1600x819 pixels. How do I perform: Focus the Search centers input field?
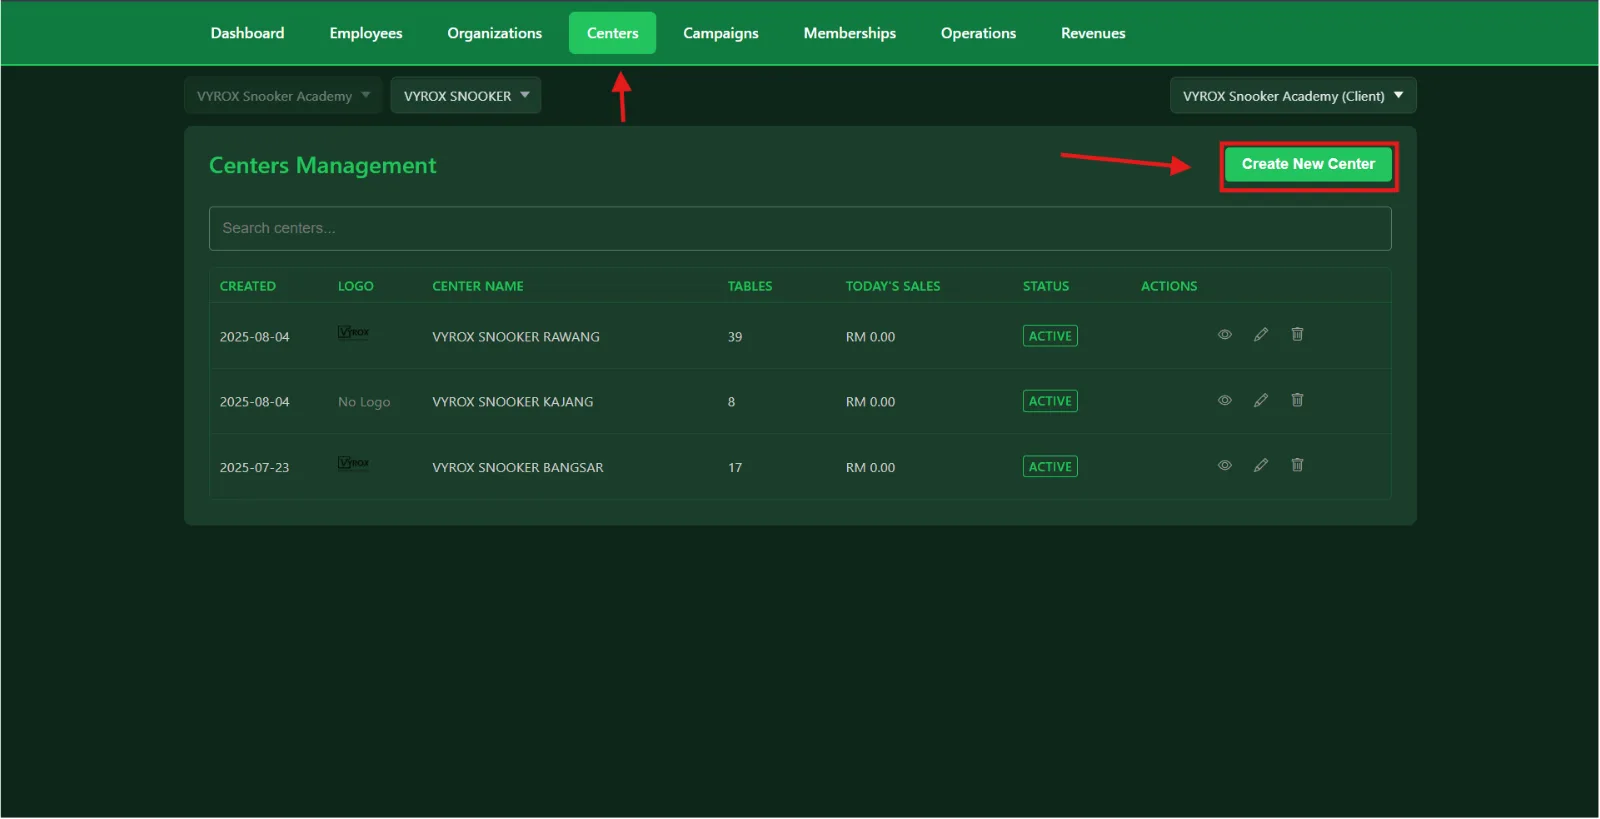[800, 228]
